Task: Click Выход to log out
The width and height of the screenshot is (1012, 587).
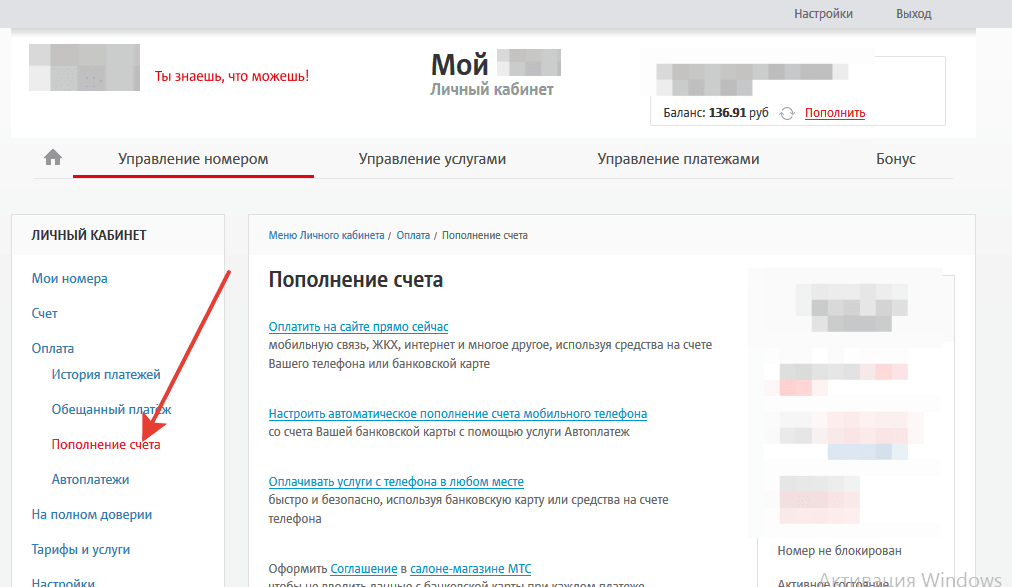Action: point(913,14)
